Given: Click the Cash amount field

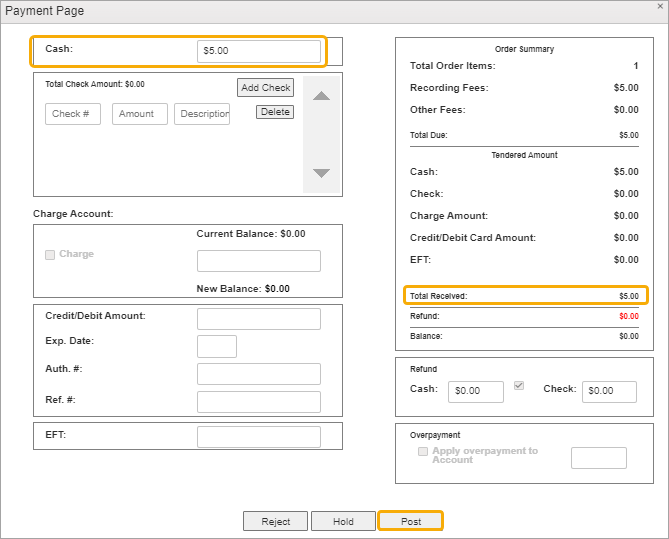Looking at the screenshot, I should point(258,51).
